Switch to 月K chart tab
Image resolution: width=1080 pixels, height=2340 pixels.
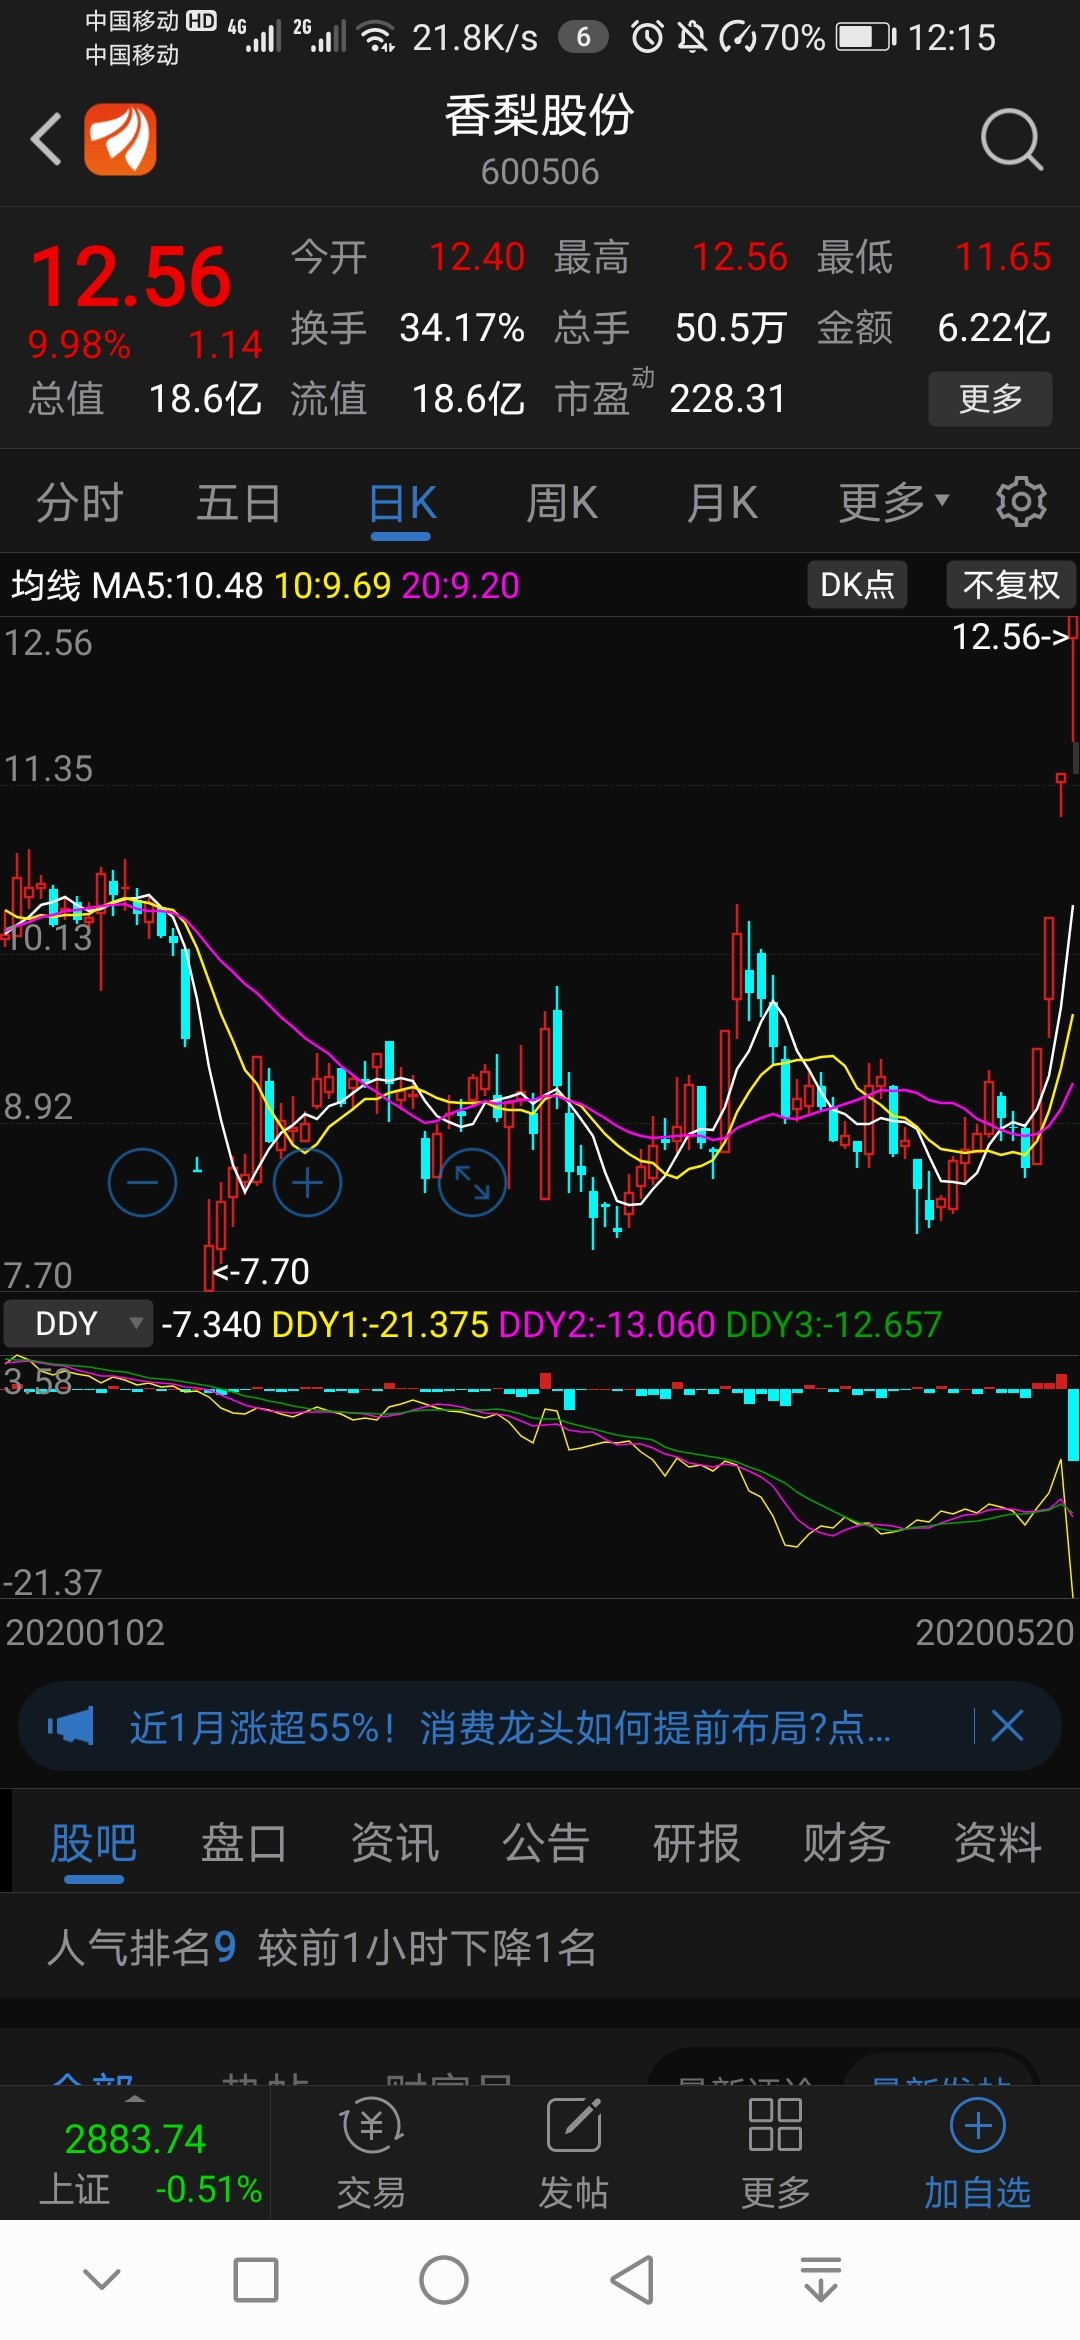click(722, 502)
